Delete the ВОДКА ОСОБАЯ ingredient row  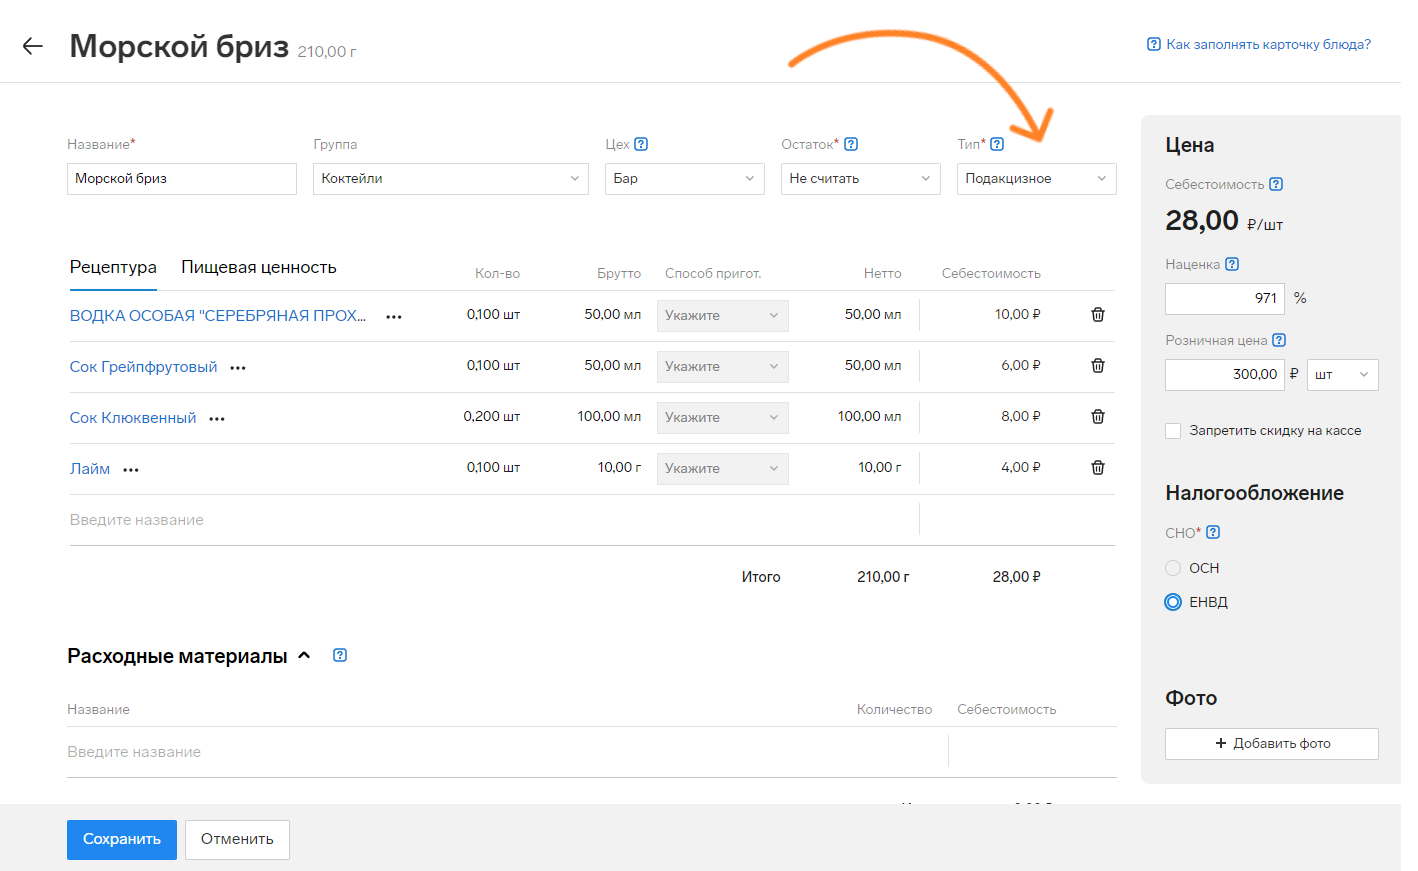point(1098,314)
